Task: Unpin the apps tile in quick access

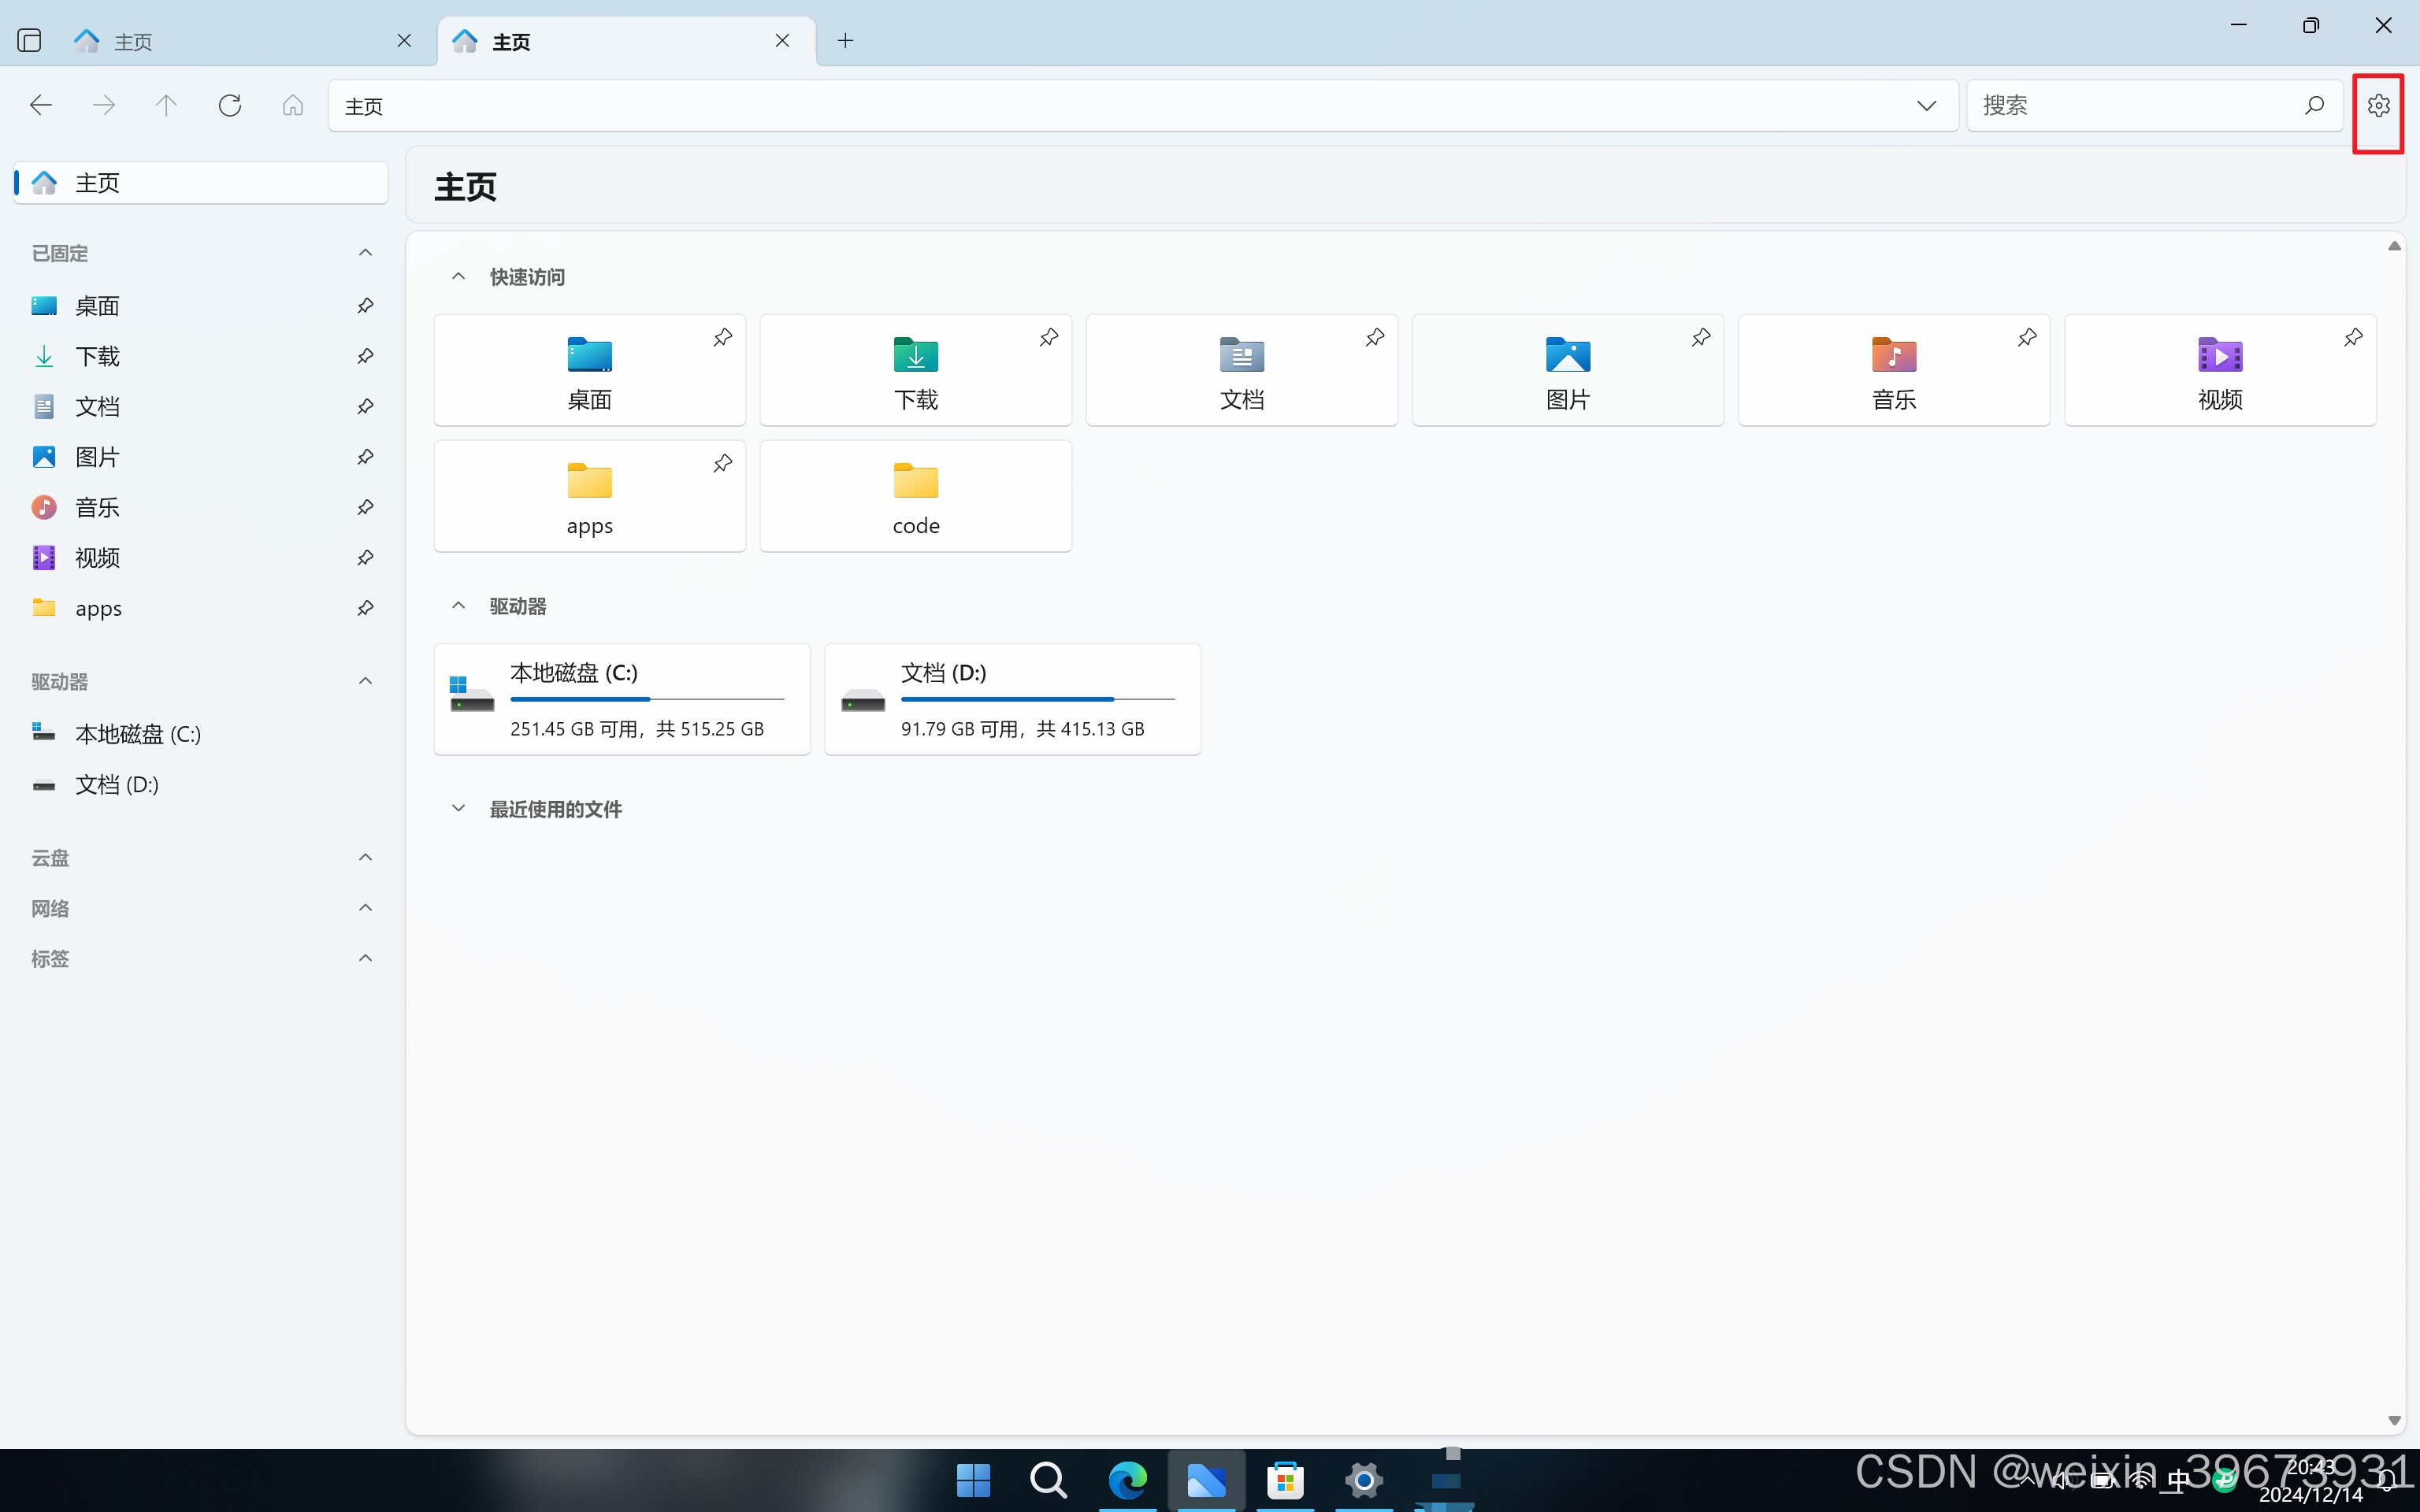Action: [722, 463]
